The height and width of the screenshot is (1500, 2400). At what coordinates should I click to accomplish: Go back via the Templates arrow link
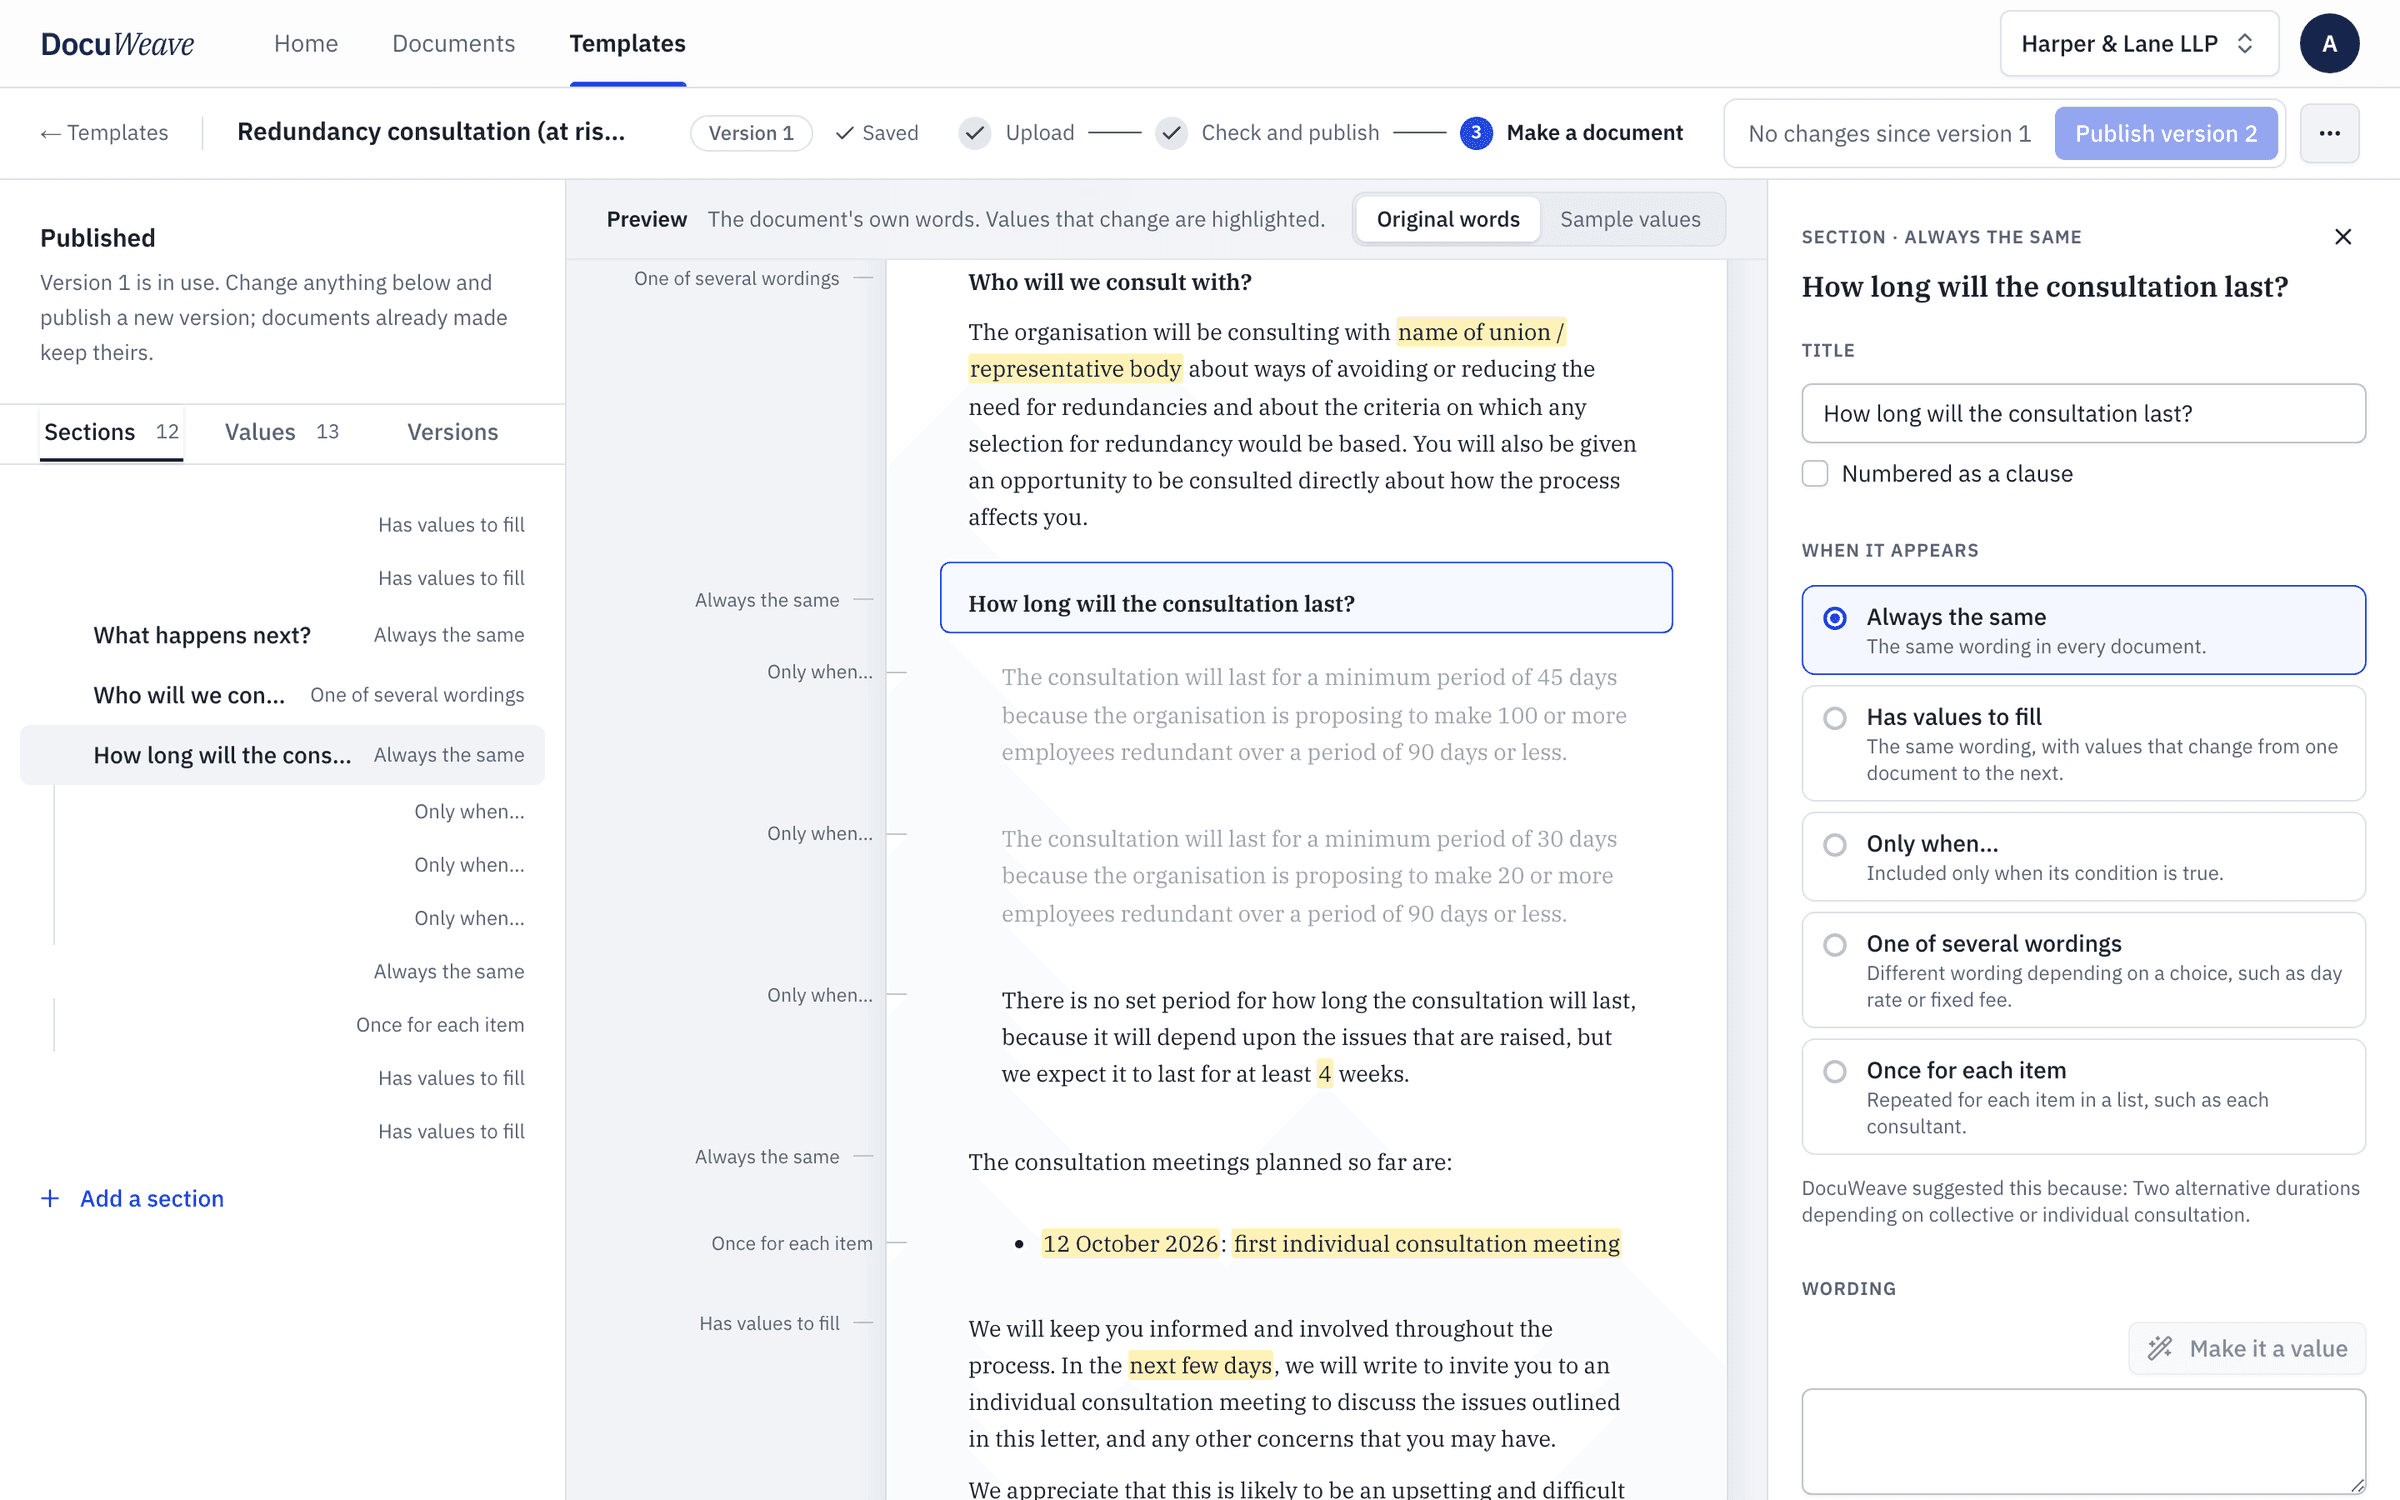[x=104, y=133]
